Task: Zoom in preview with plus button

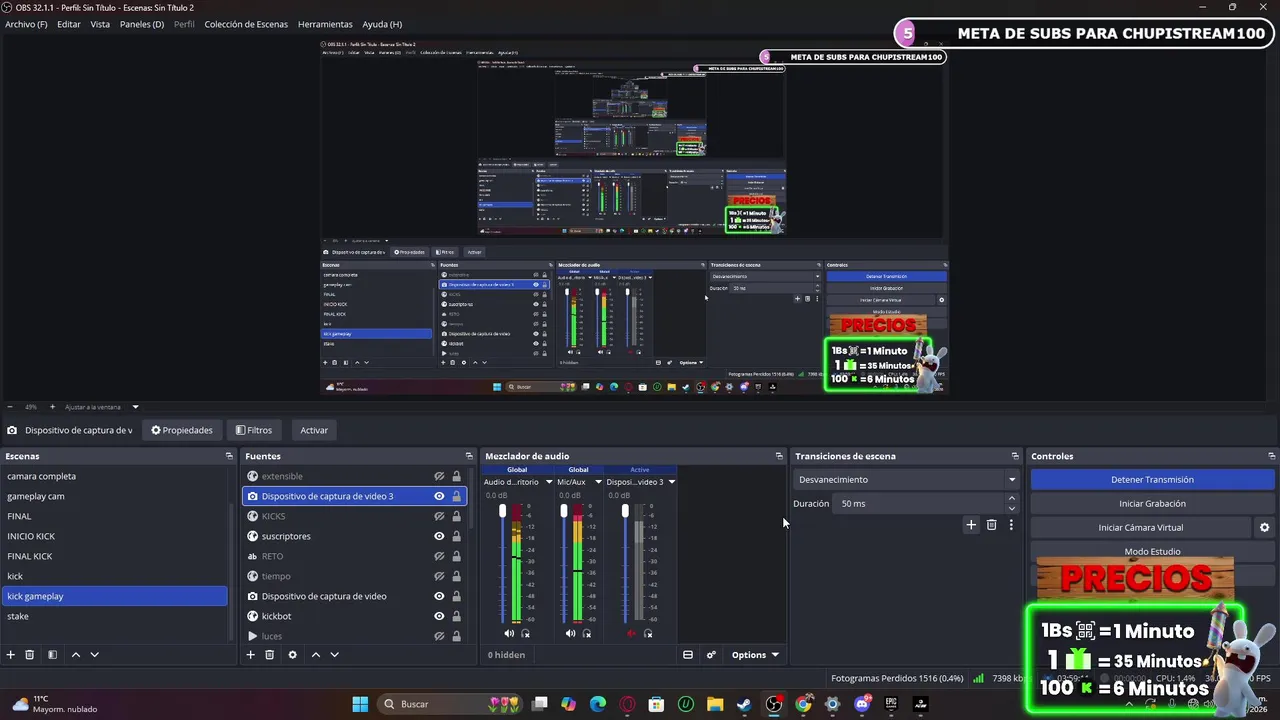Action: click(52, 407)
